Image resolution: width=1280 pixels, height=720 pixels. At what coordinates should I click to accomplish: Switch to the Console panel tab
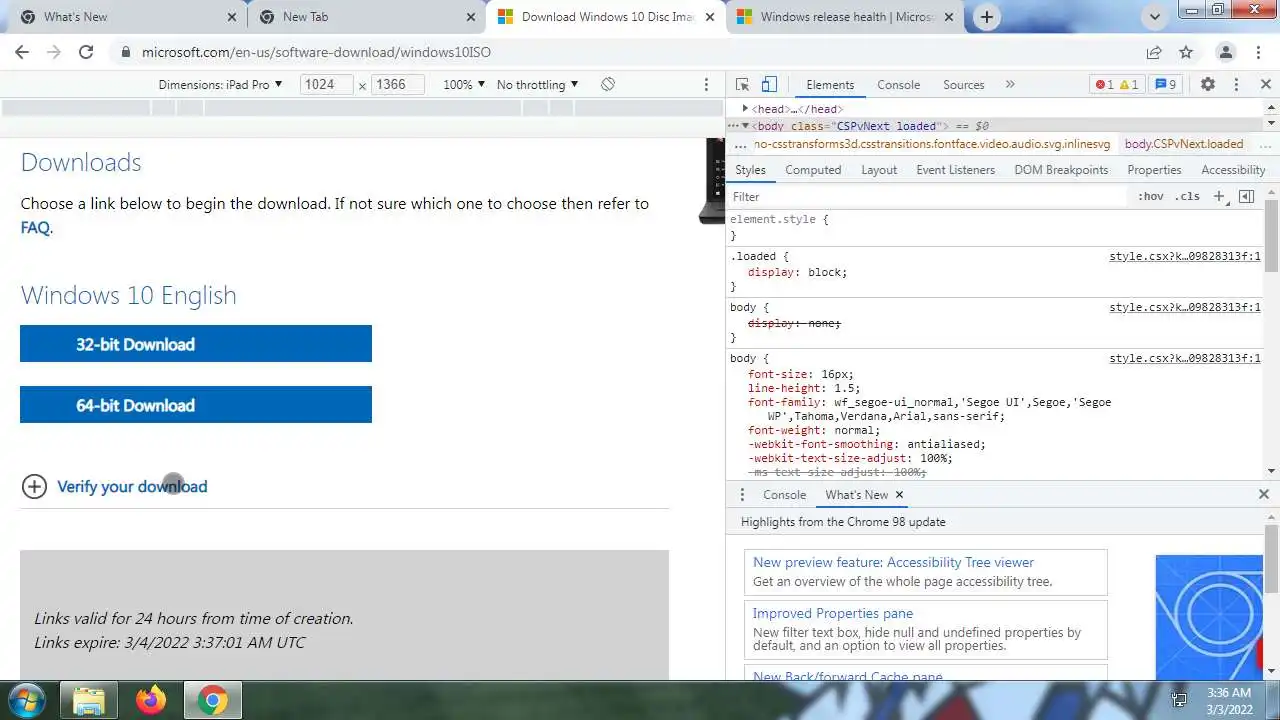pyautogui.click(x=898, y=85)
